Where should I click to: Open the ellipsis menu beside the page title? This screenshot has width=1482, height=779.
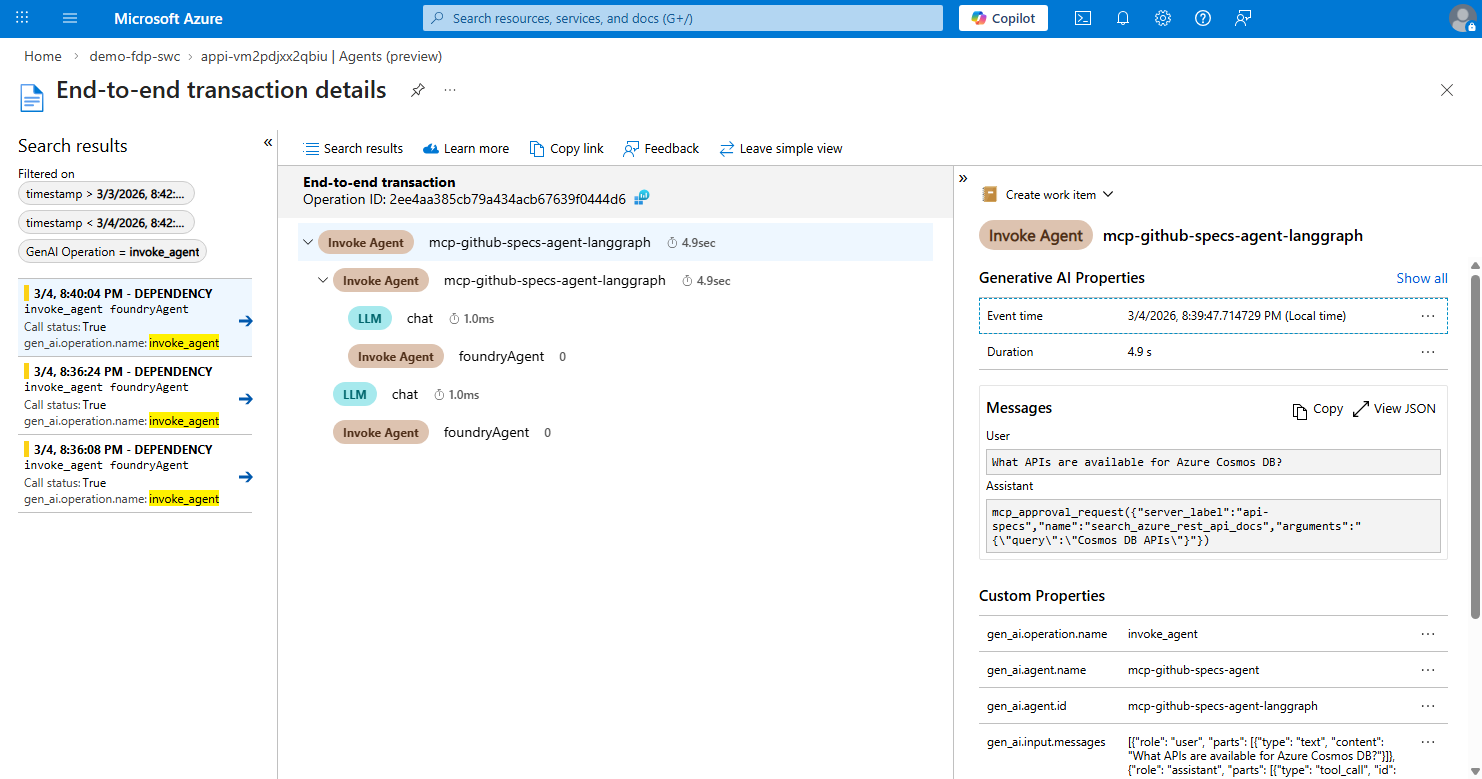tap(450, 90)
